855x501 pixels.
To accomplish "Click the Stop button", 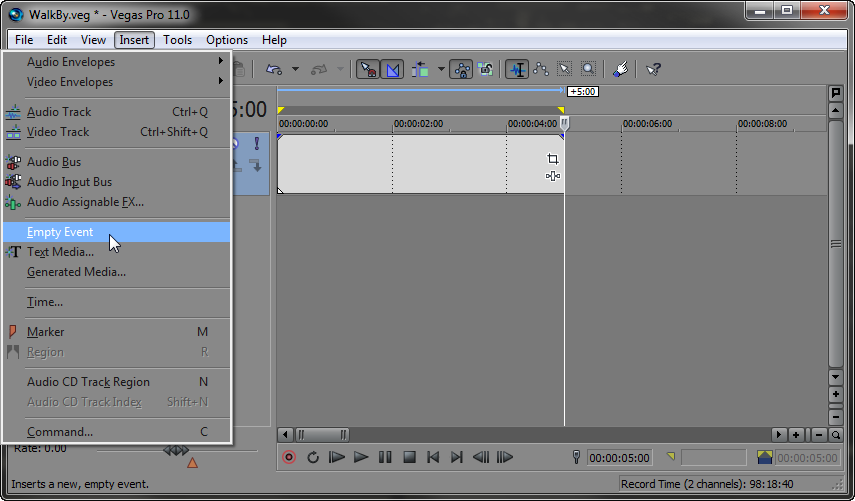I will click(410, 457).
